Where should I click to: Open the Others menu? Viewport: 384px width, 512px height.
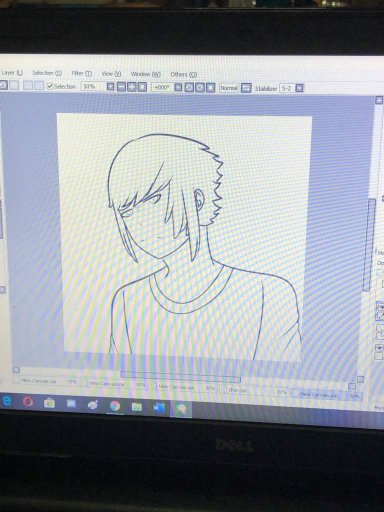(x=184, y=74)
